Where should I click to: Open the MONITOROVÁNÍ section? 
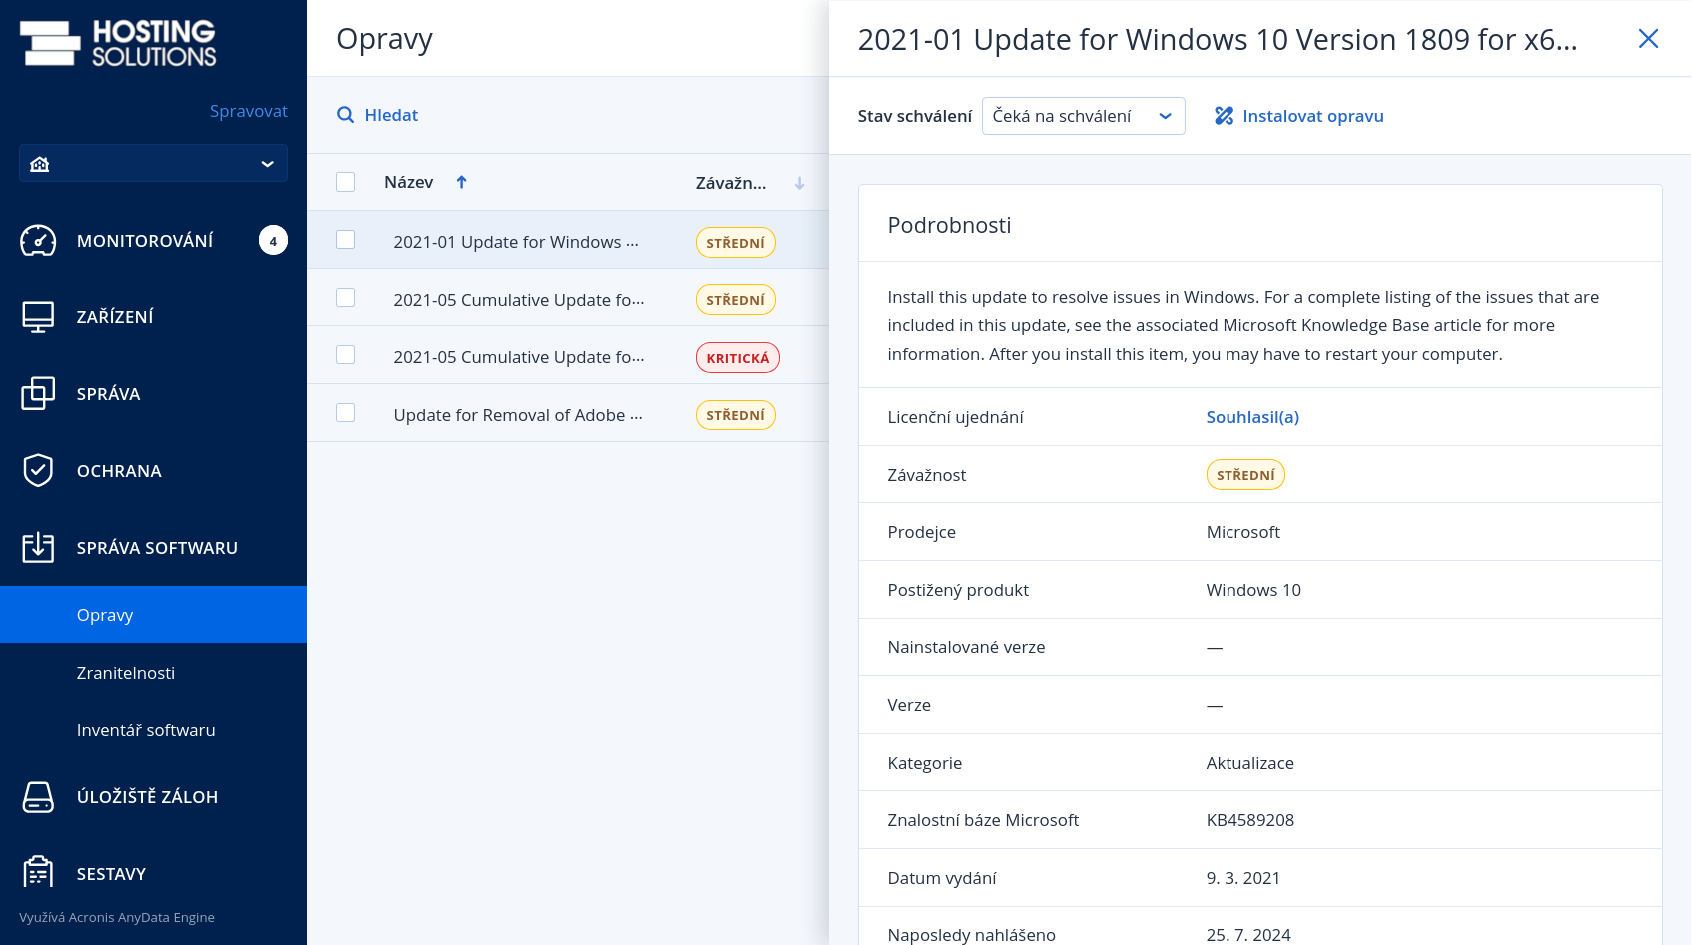[x=153, y=241]
